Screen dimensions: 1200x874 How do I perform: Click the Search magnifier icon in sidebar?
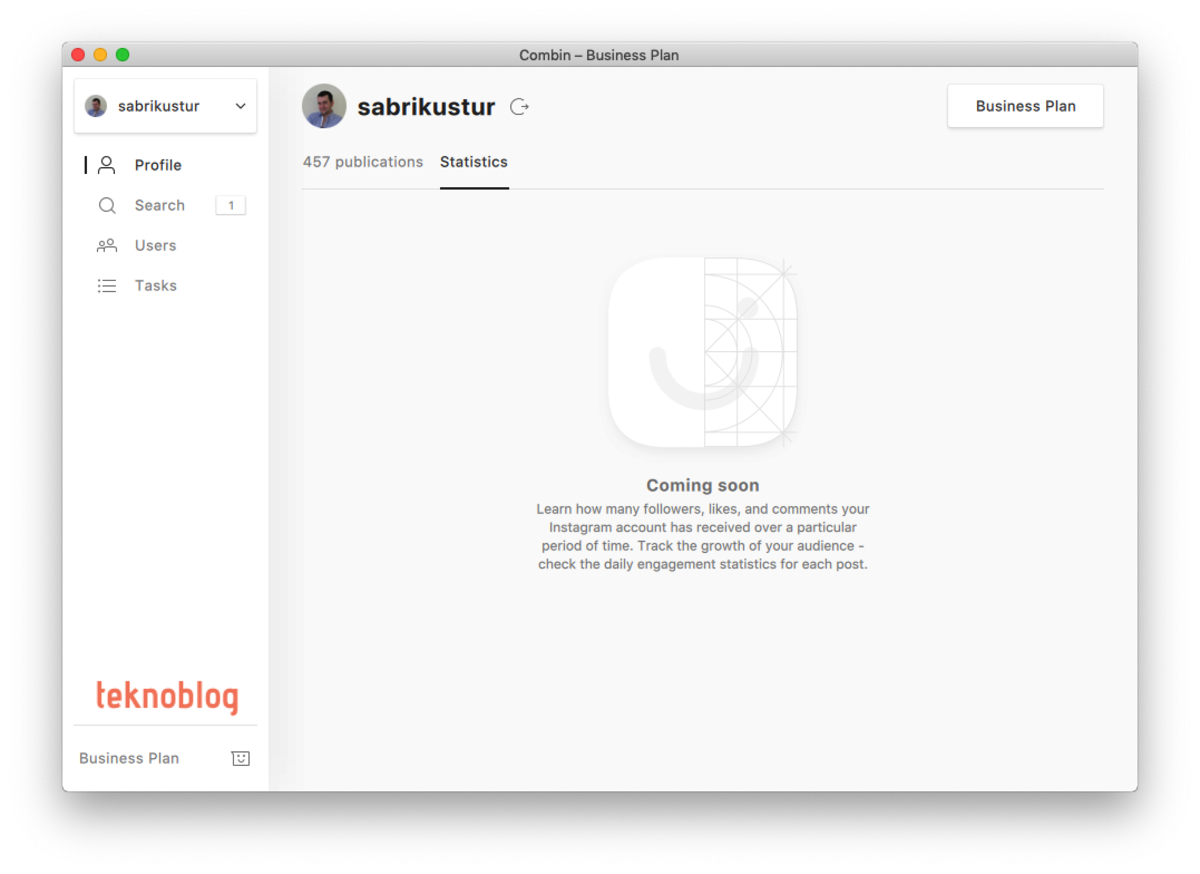[107, 205]
